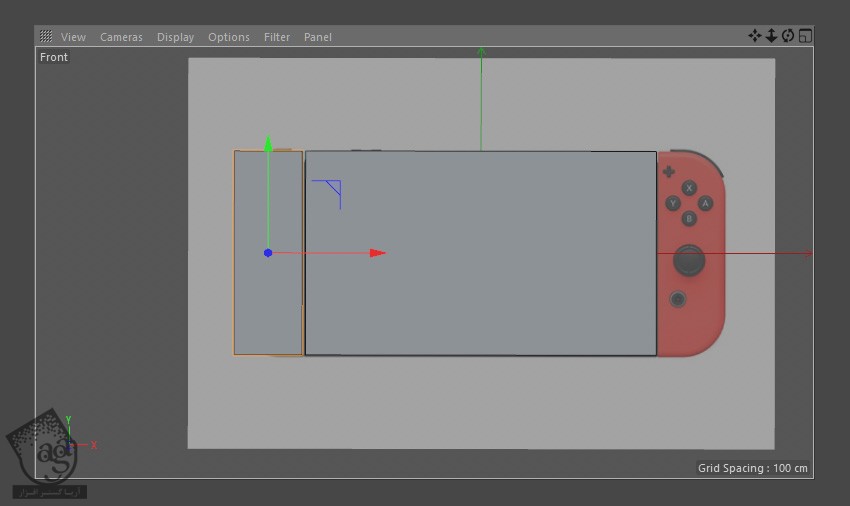The height and width of the screenshot is (506, 850).
Task: Click the move camera pan icon
Action: point(755,36)
